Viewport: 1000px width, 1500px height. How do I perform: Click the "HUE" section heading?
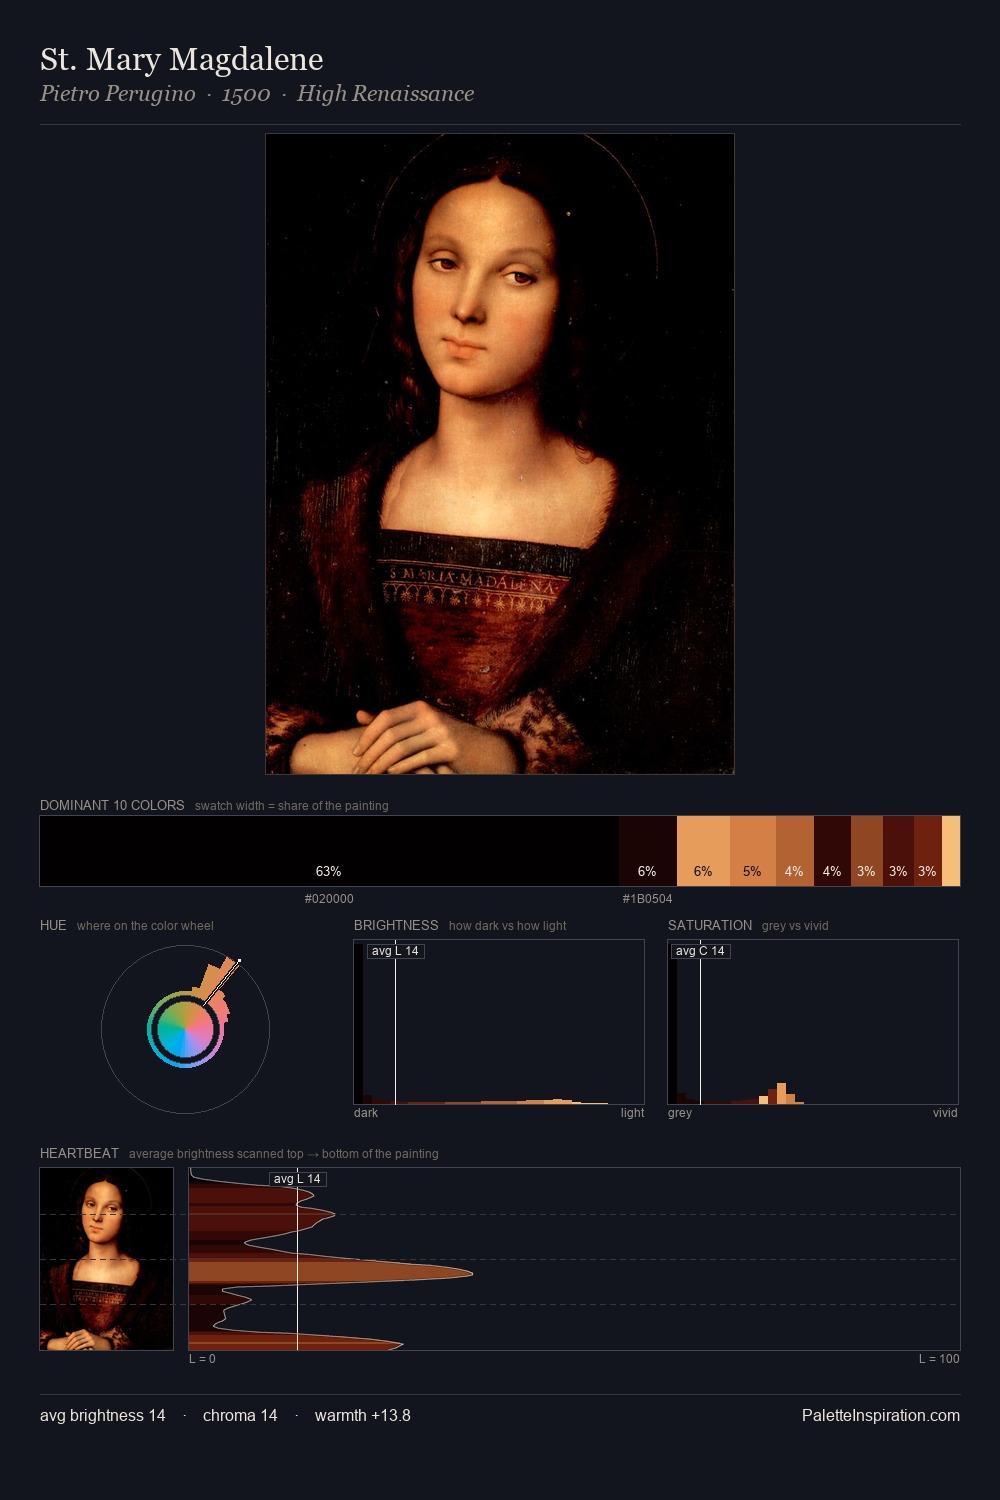click(x=53, y=925)
